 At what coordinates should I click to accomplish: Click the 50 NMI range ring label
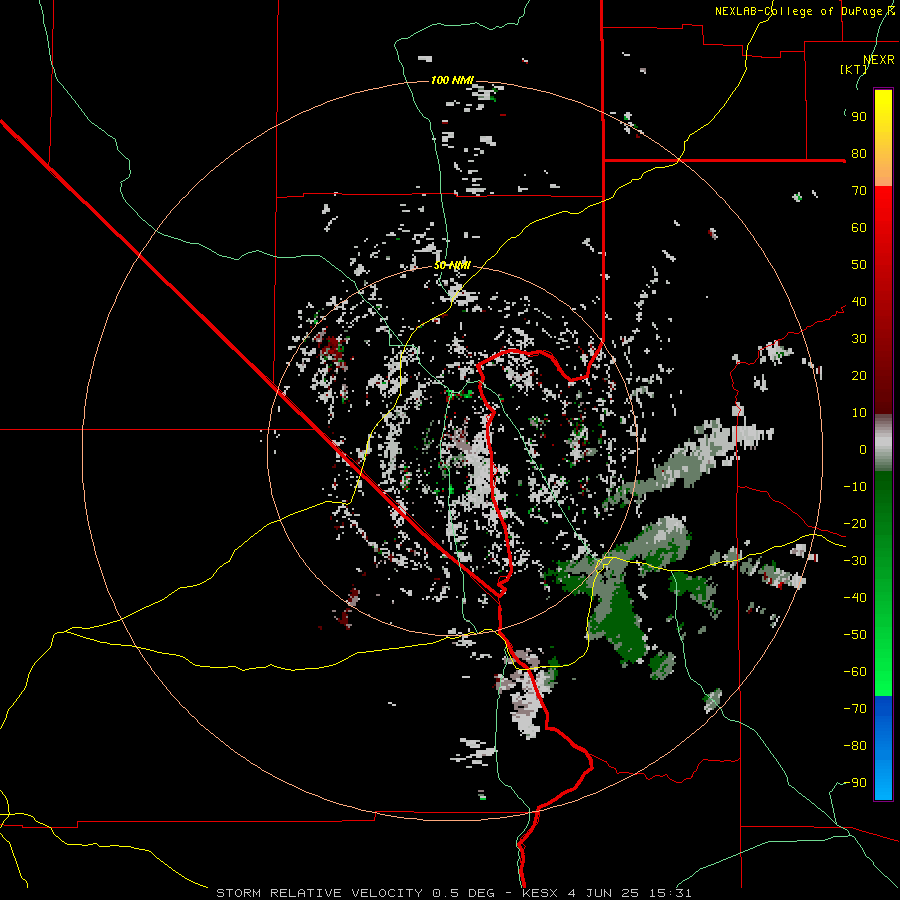pyautogui.click(x=452, y=265)
